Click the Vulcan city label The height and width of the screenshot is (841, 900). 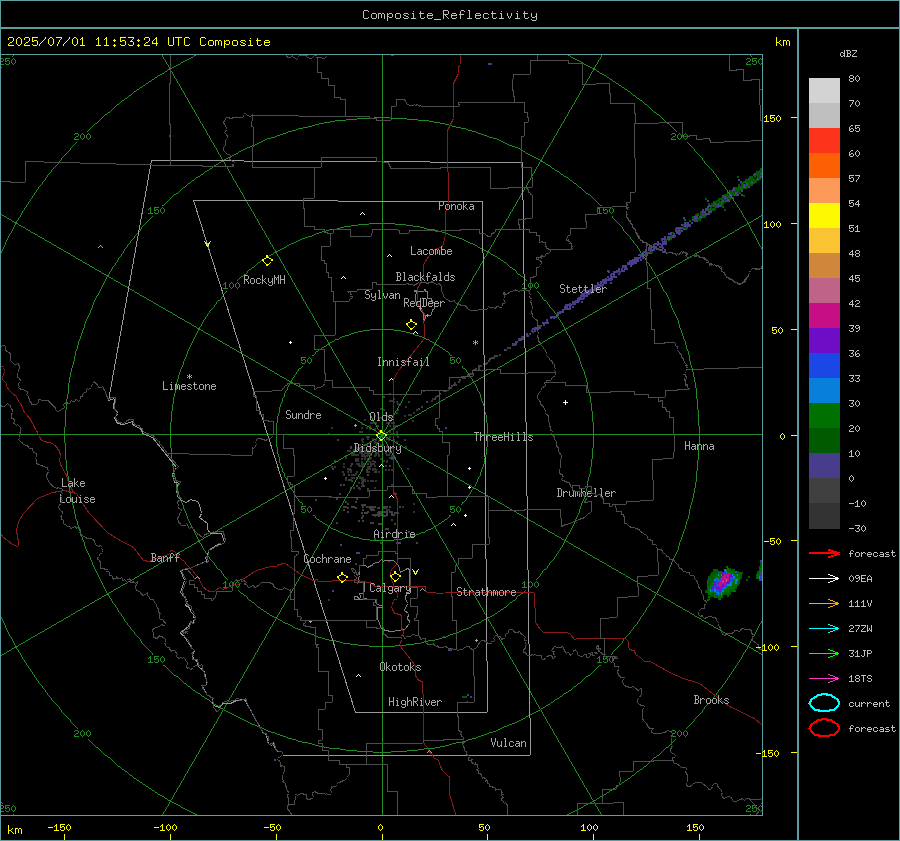tap(509, 743)
